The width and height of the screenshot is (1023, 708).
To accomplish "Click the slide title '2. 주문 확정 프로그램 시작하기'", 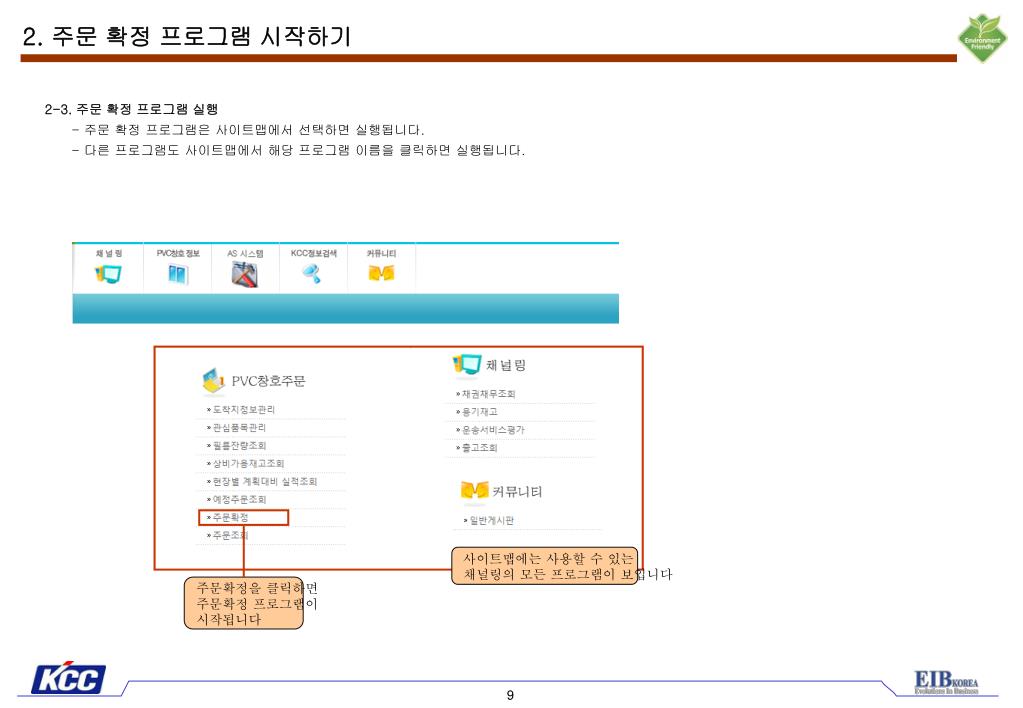I will tap(187, 36).
